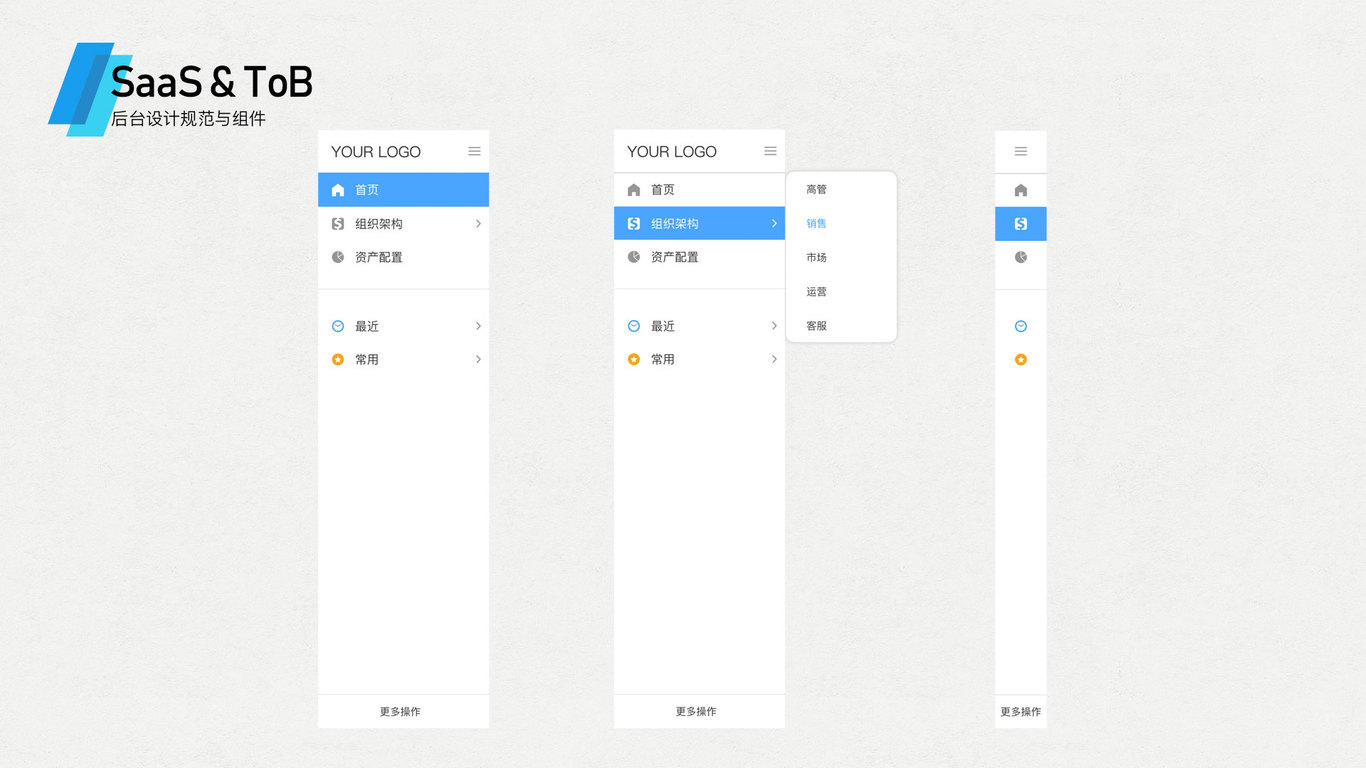
Task: Select 组织架构 label in left sidebar
Action: 379,224
